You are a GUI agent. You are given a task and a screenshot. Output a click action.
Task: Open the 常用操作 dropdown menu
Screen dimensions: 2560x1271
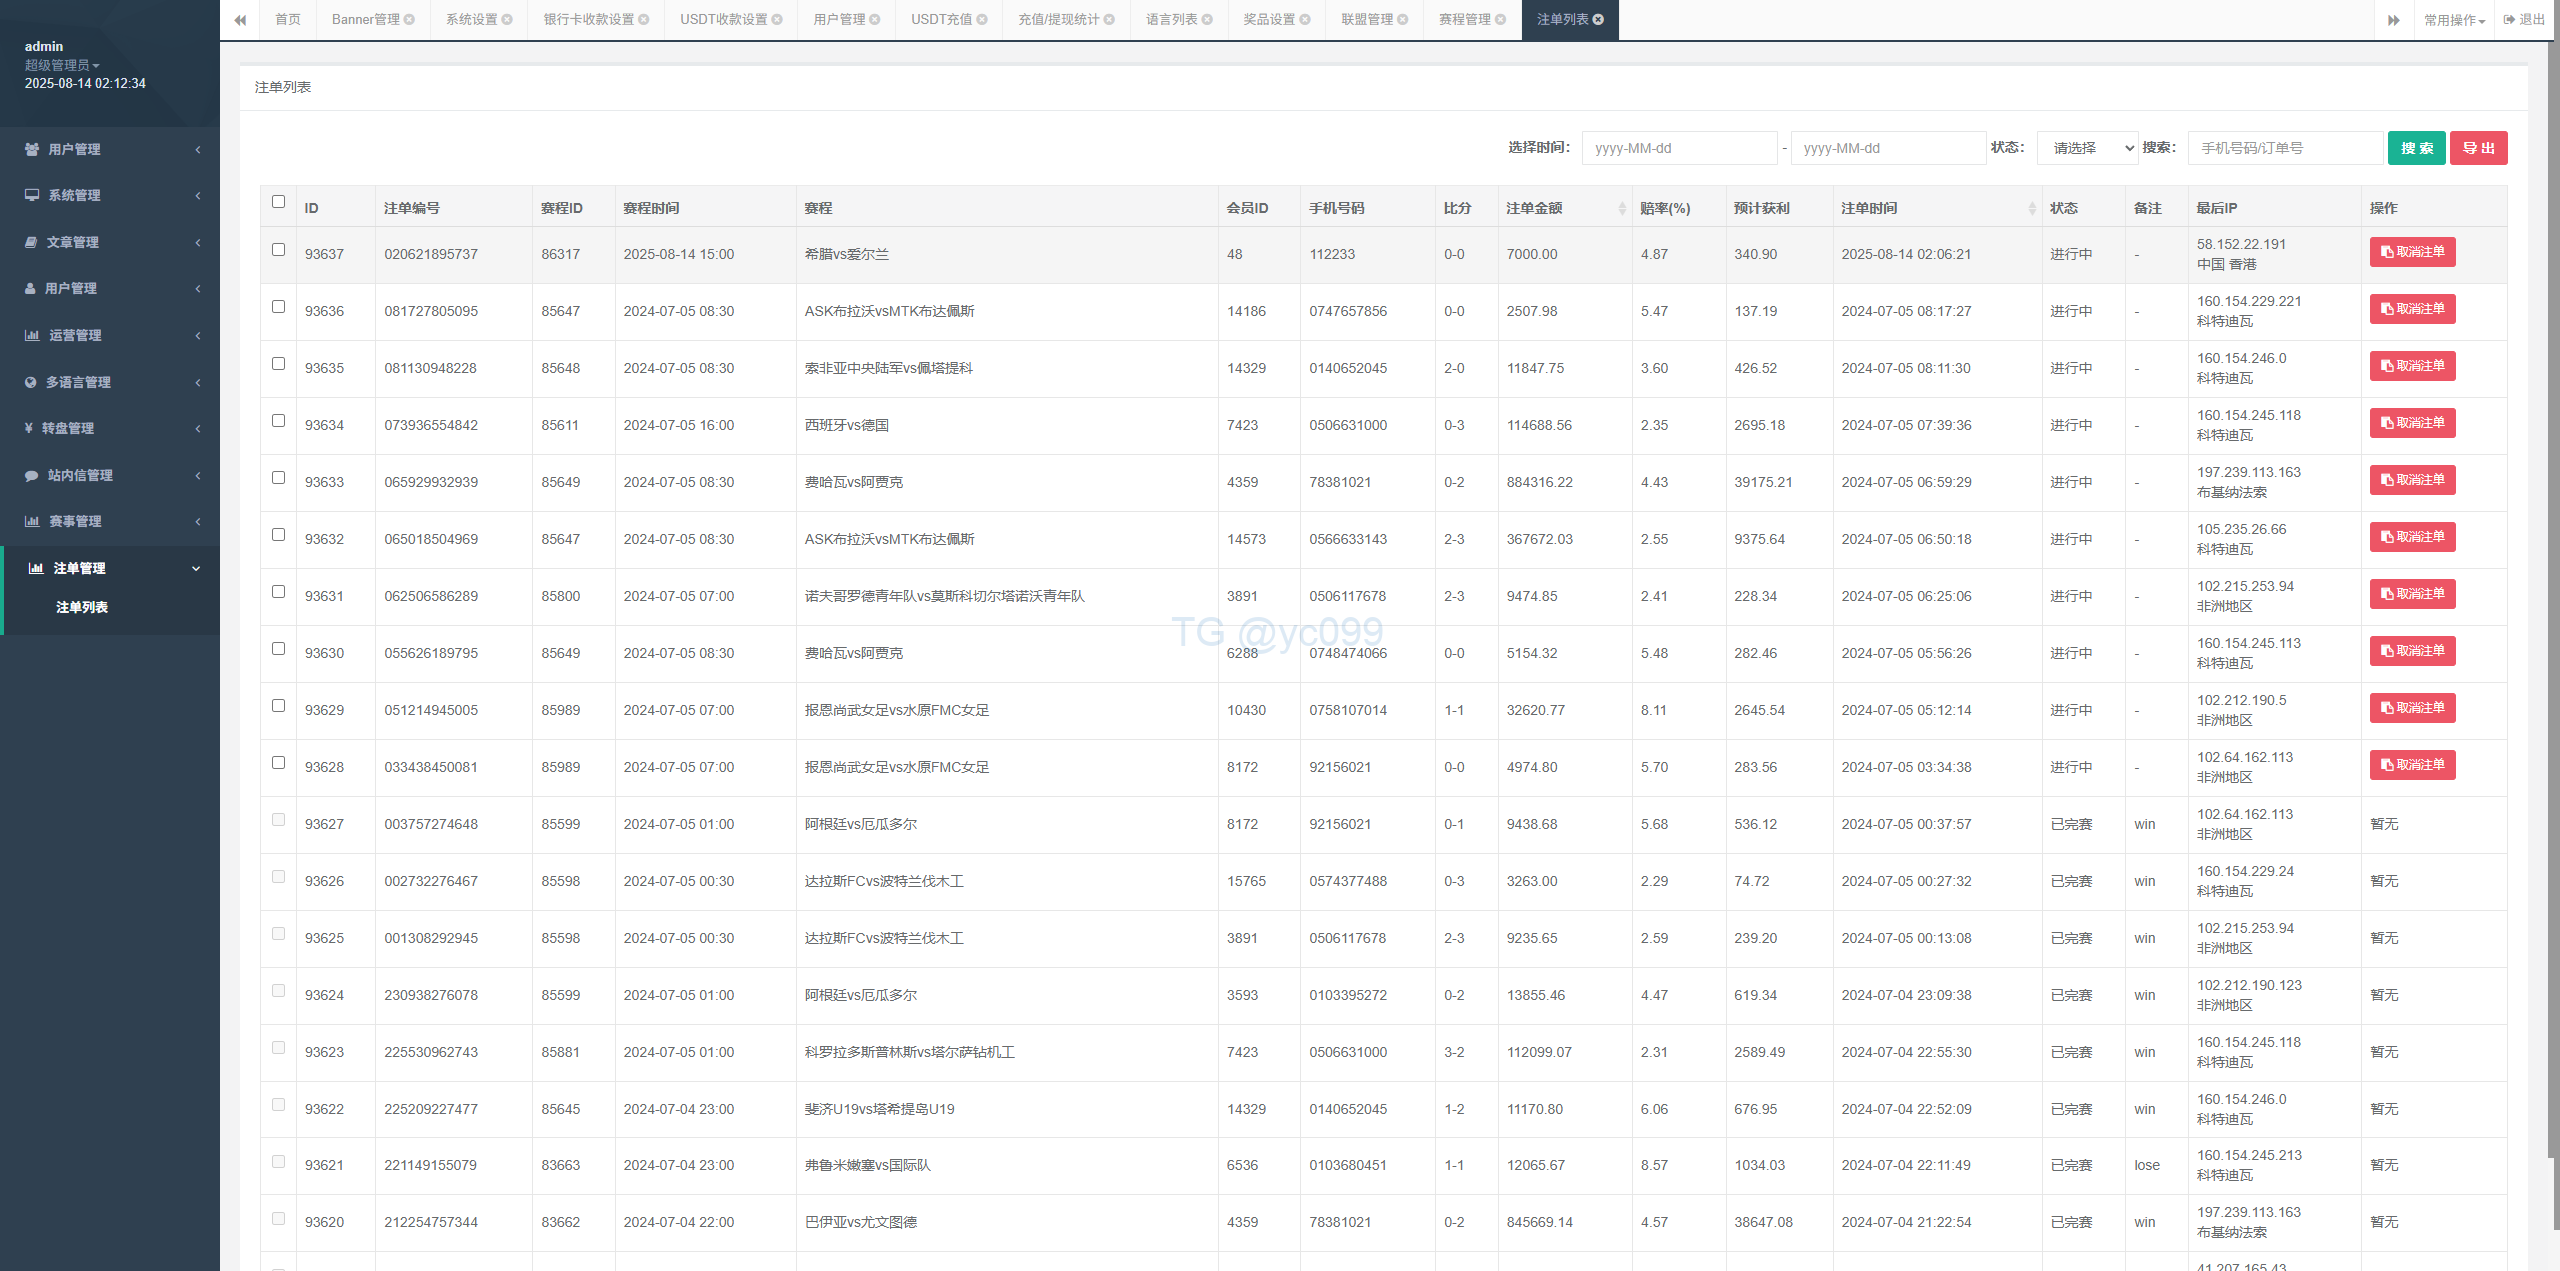point(2455,20)
